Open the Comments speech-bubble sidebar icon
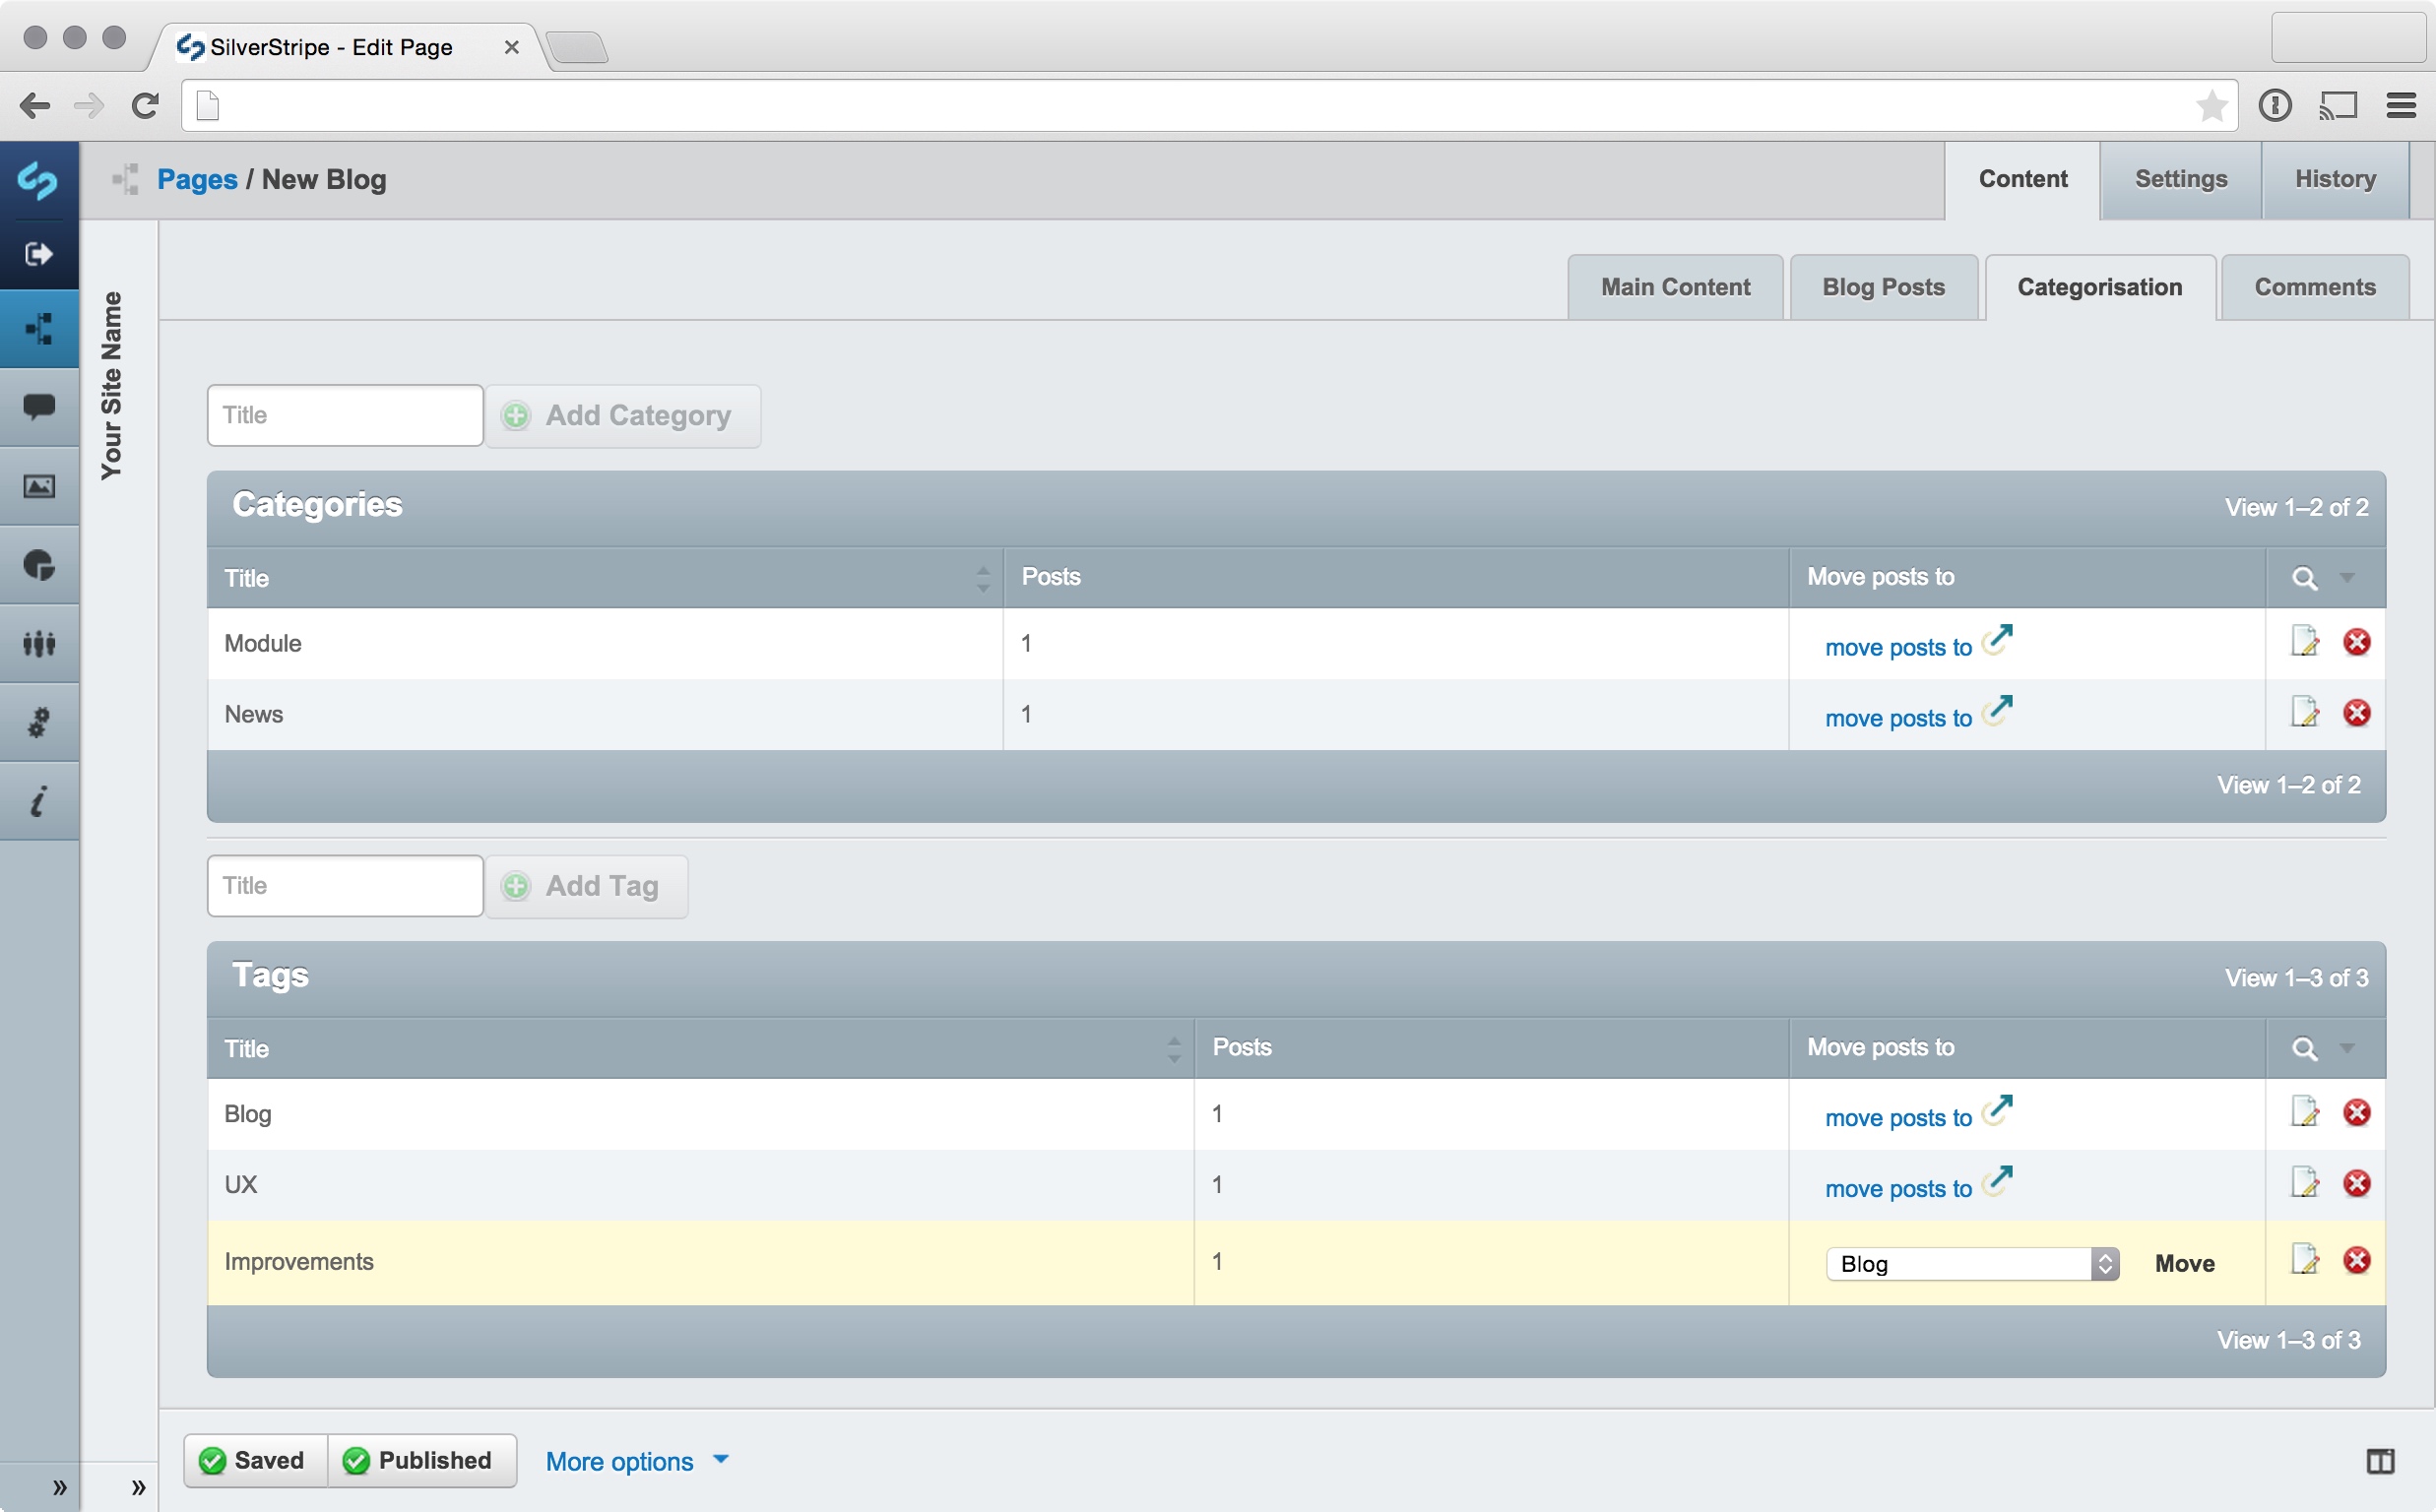Image resolution: width=2436 pixels, height=1512 pixels. 39,407
